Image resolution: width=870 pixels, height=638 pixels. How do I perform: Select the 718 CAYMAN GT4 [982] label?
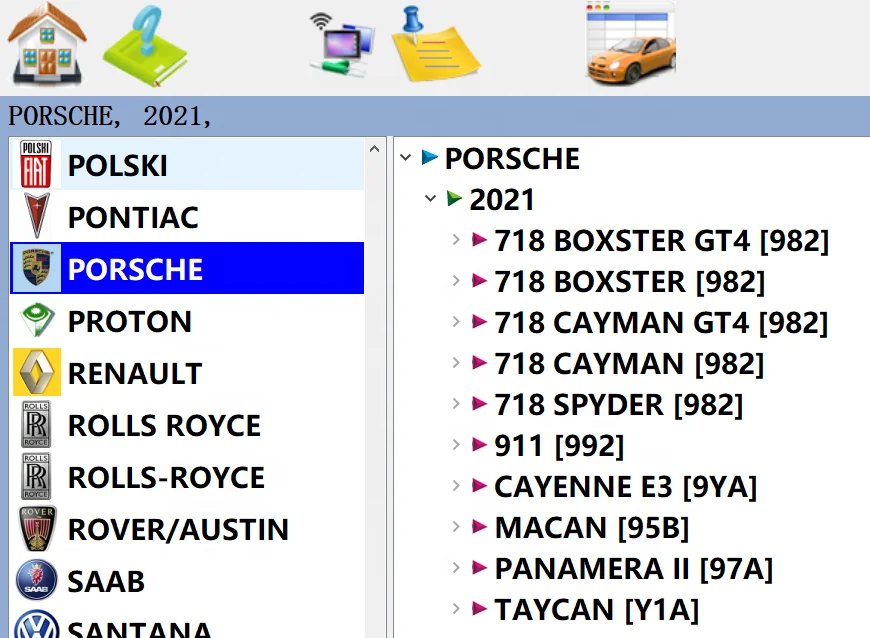661,322
